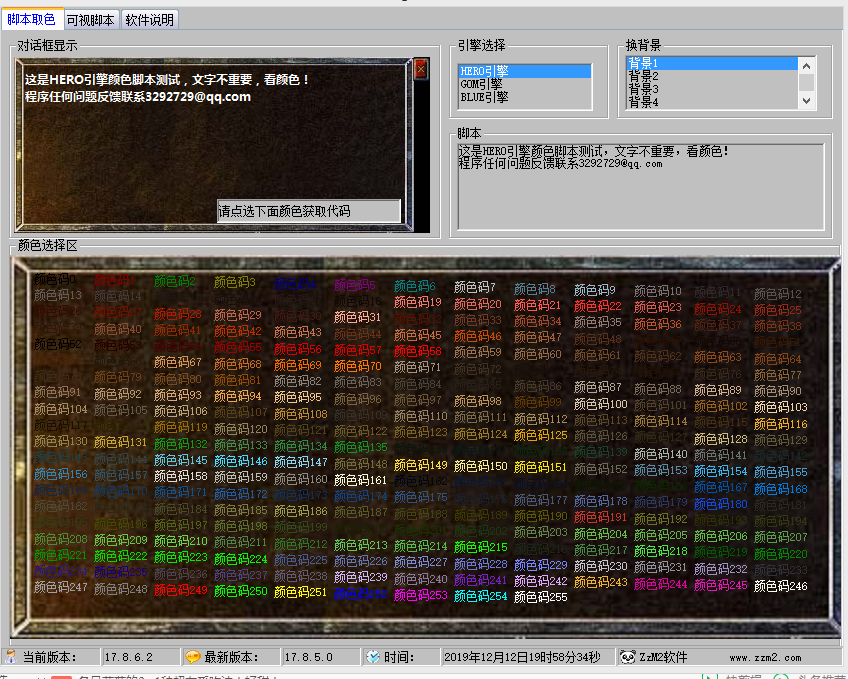
Task: Choose 背景2 from background list
Action: click(643, 76)
